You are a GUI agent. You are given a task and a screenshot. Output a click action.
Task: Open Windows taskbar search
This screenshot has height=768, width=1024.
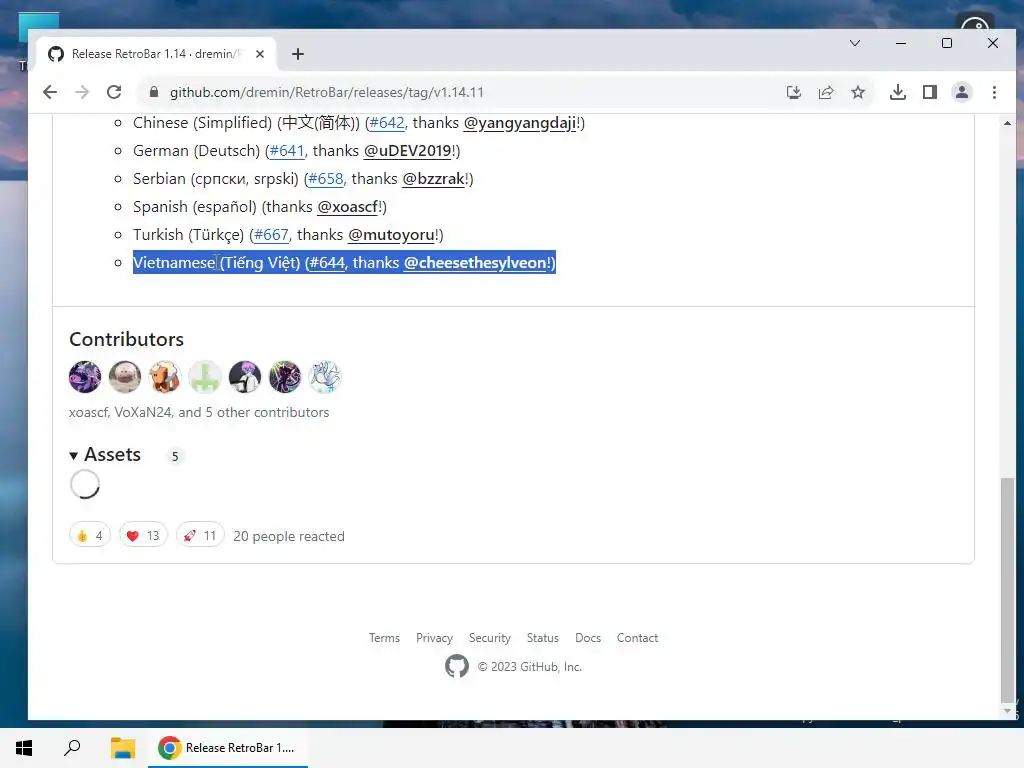[72, 748]
